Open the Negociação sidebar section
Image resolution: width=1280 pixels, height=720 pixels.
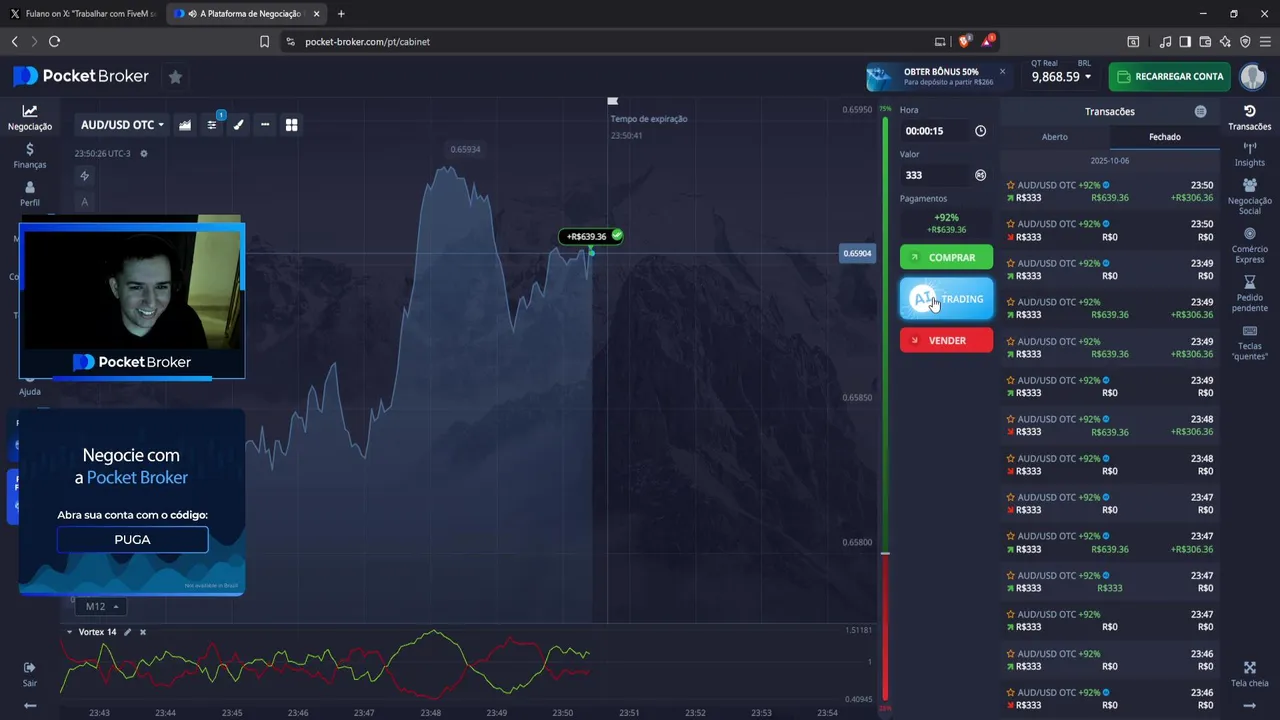(30, 118)
